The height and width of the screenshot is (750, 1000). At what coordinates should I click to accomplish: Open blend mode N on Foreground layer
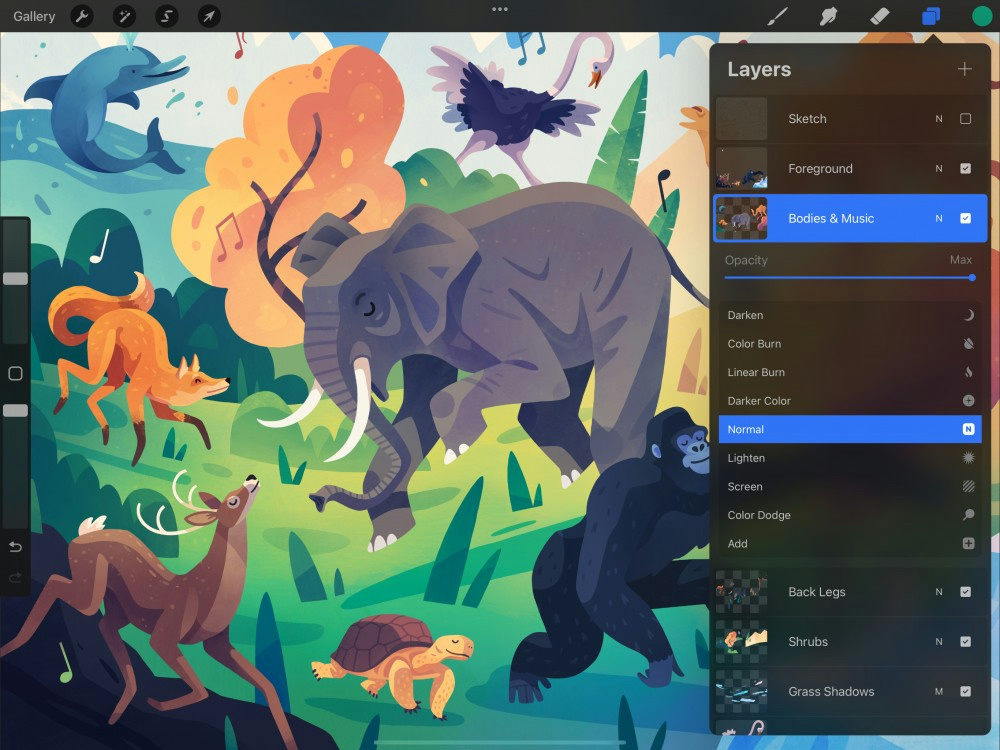[939, 168]
